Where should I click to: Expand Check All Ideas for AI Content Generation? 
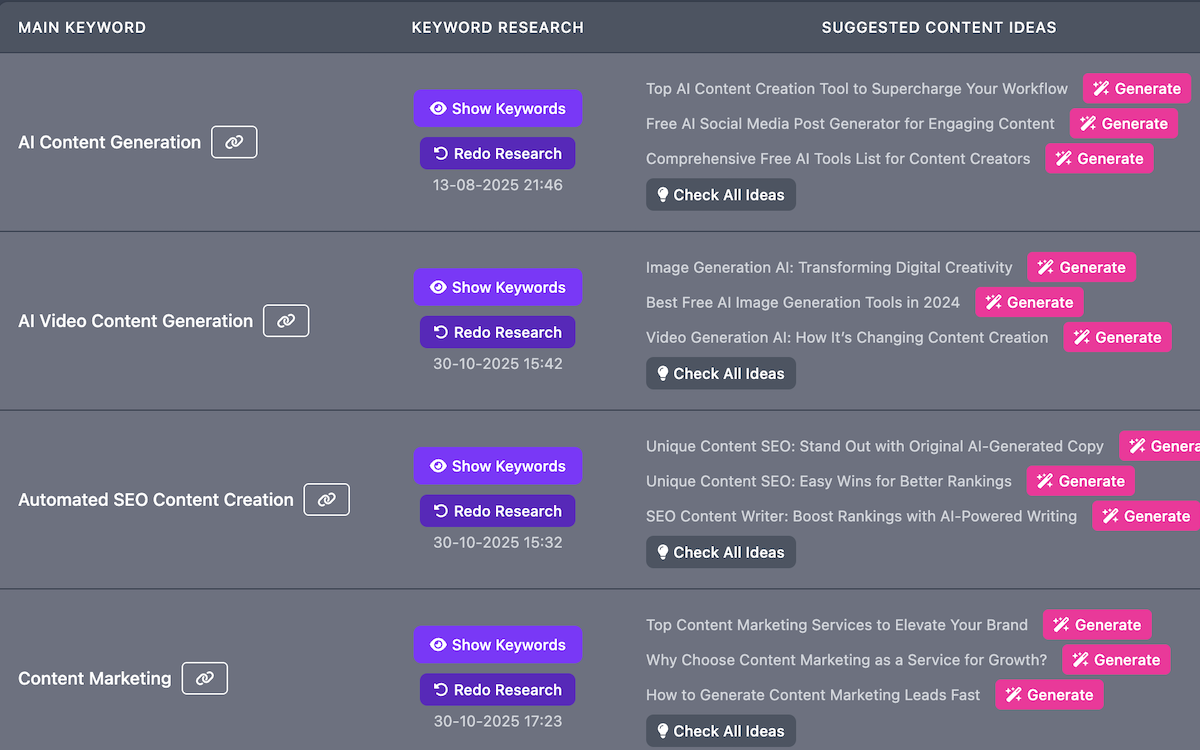[720, 195]
